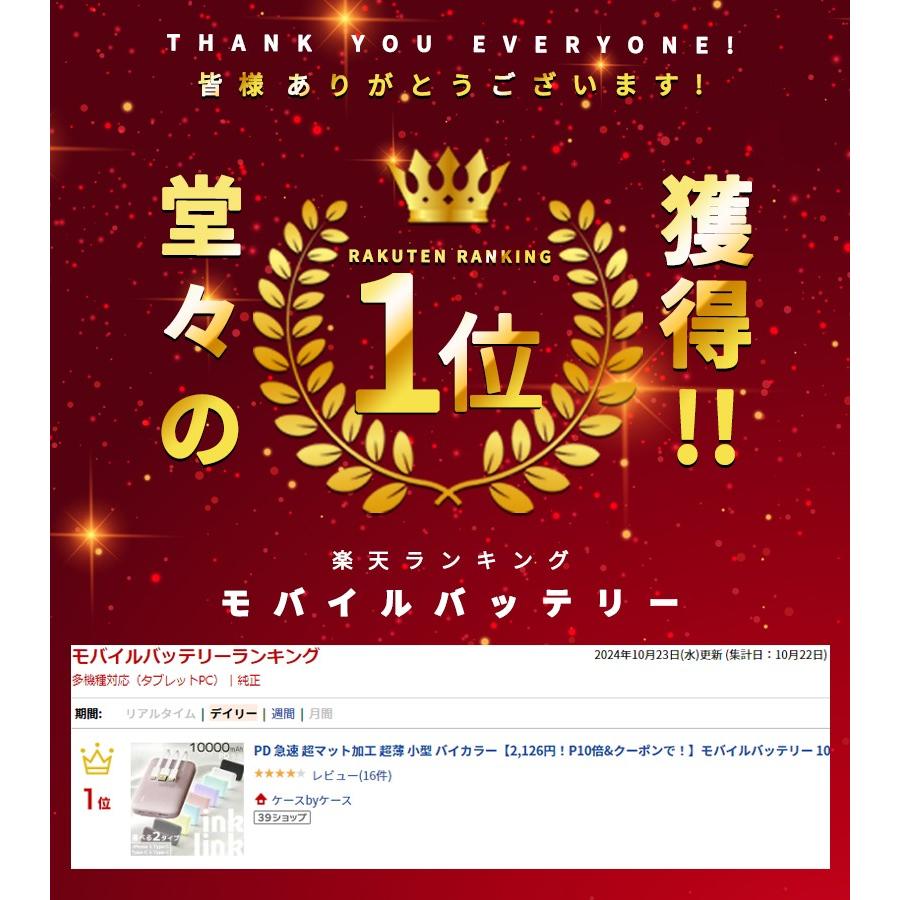
Task: Visit the ケースbyケース shop link
Action: [312, 800]
